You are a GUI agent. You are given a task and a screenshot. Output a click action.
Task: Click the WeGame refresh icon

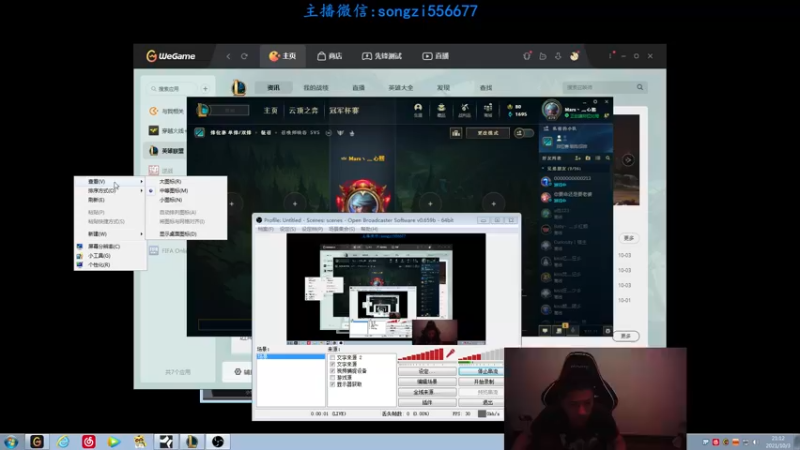click(x=244, y=56)
